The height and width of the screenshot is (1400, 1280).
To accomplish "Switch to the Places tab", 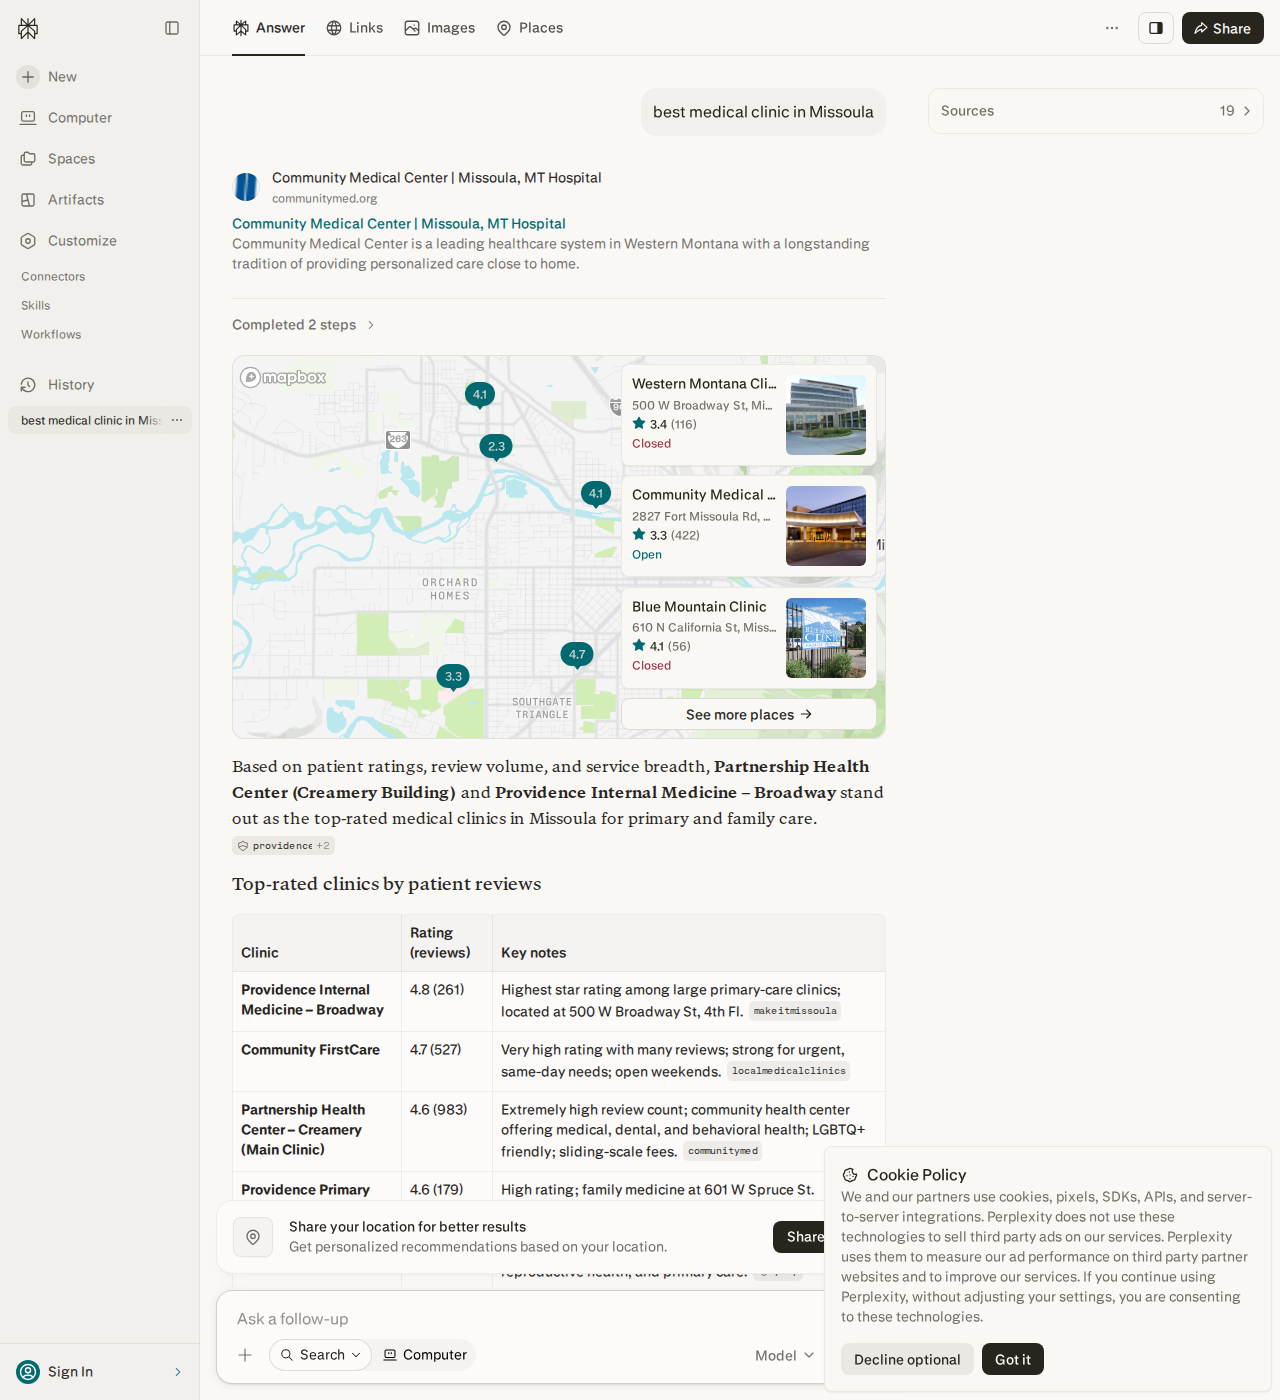I will pos(530,28).
